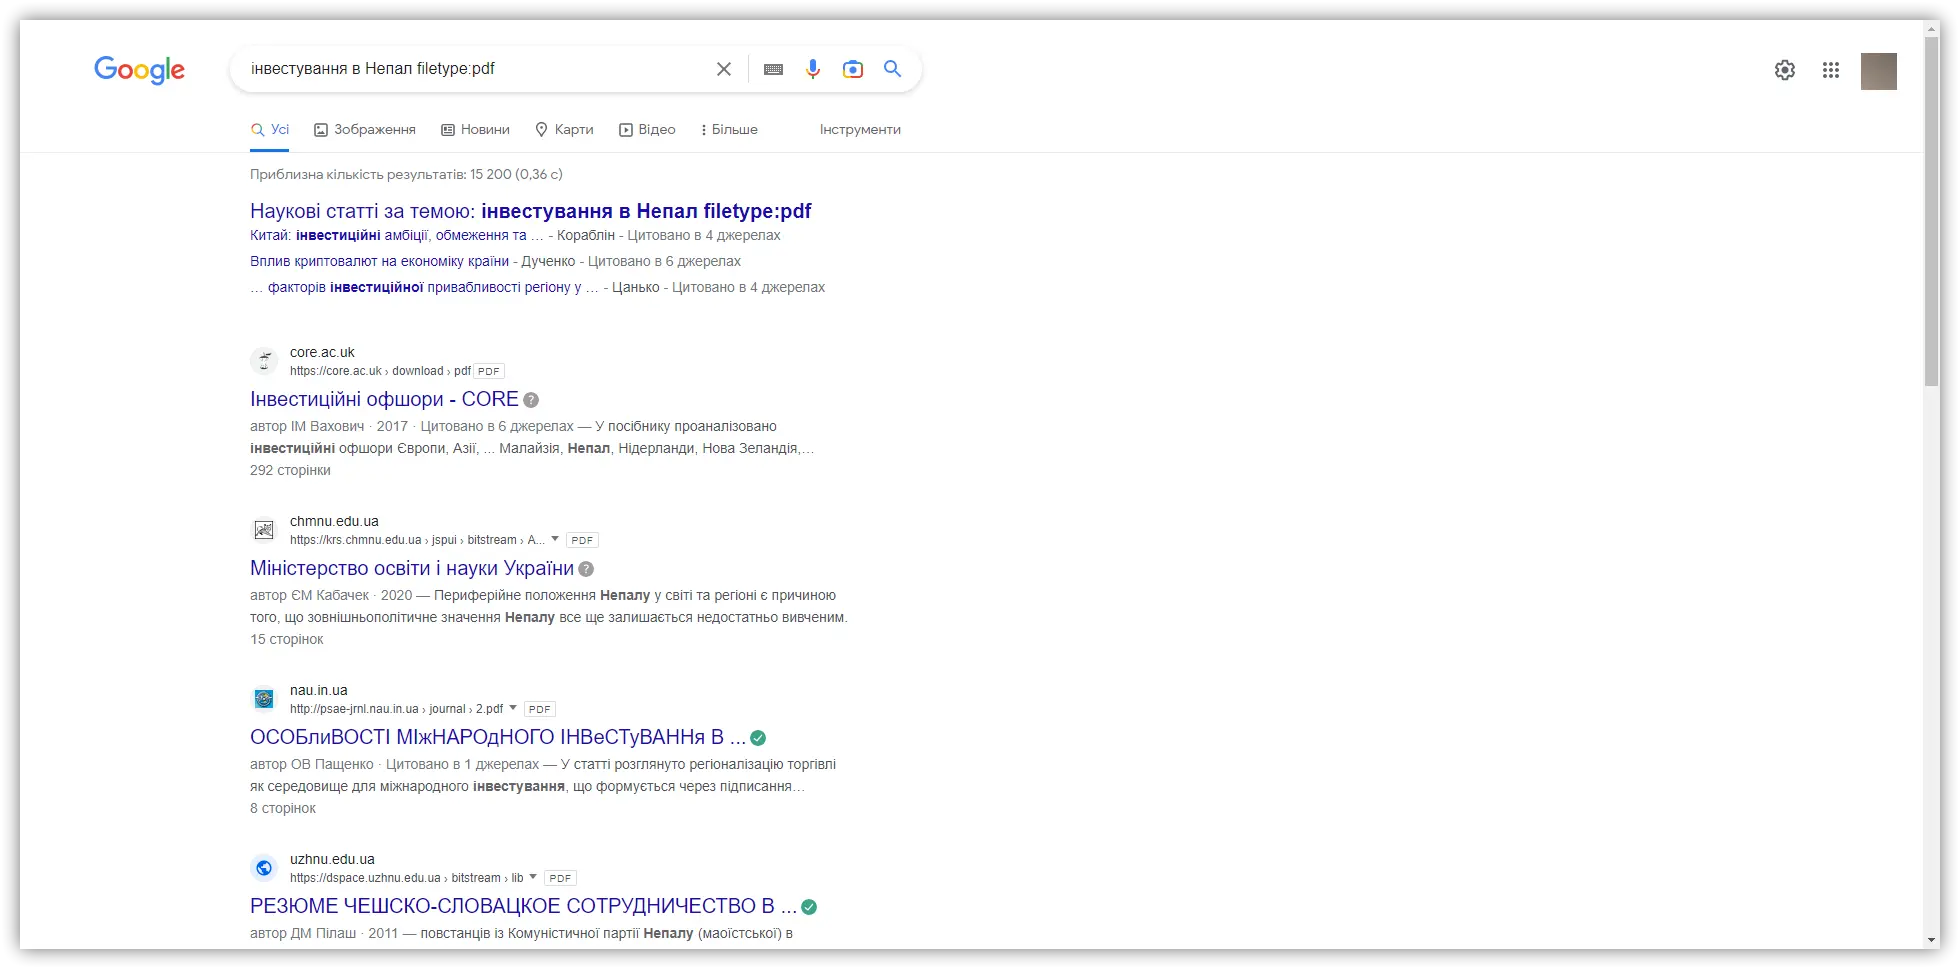This screenshot has width=1960, height=969.
Task: Search by image with the camera icon
Action: pyautogui.click(x=852, y=69)
